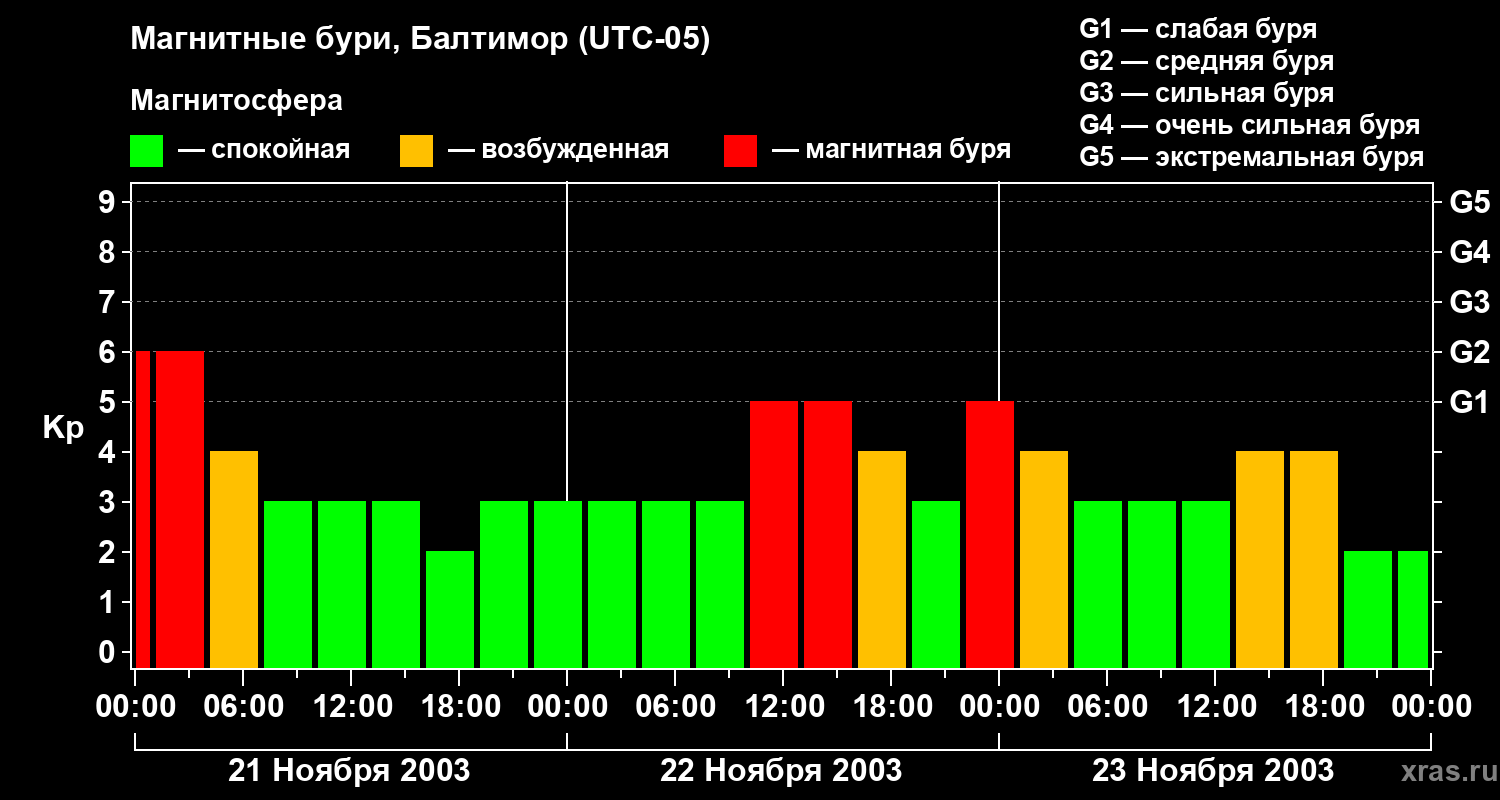
Task: Click the right-axis 'G5' marker
Action: coord(1469,202)
